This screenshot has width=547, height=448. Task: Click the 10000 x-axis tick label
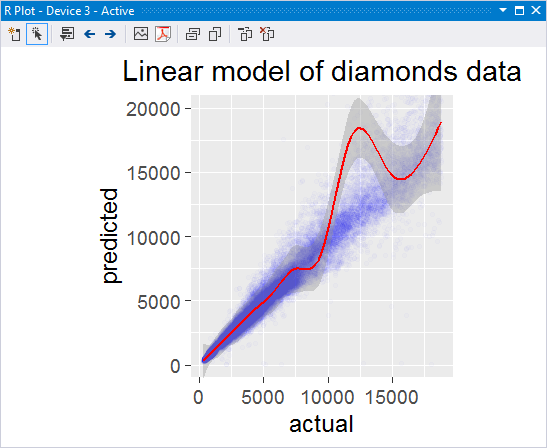328,397
